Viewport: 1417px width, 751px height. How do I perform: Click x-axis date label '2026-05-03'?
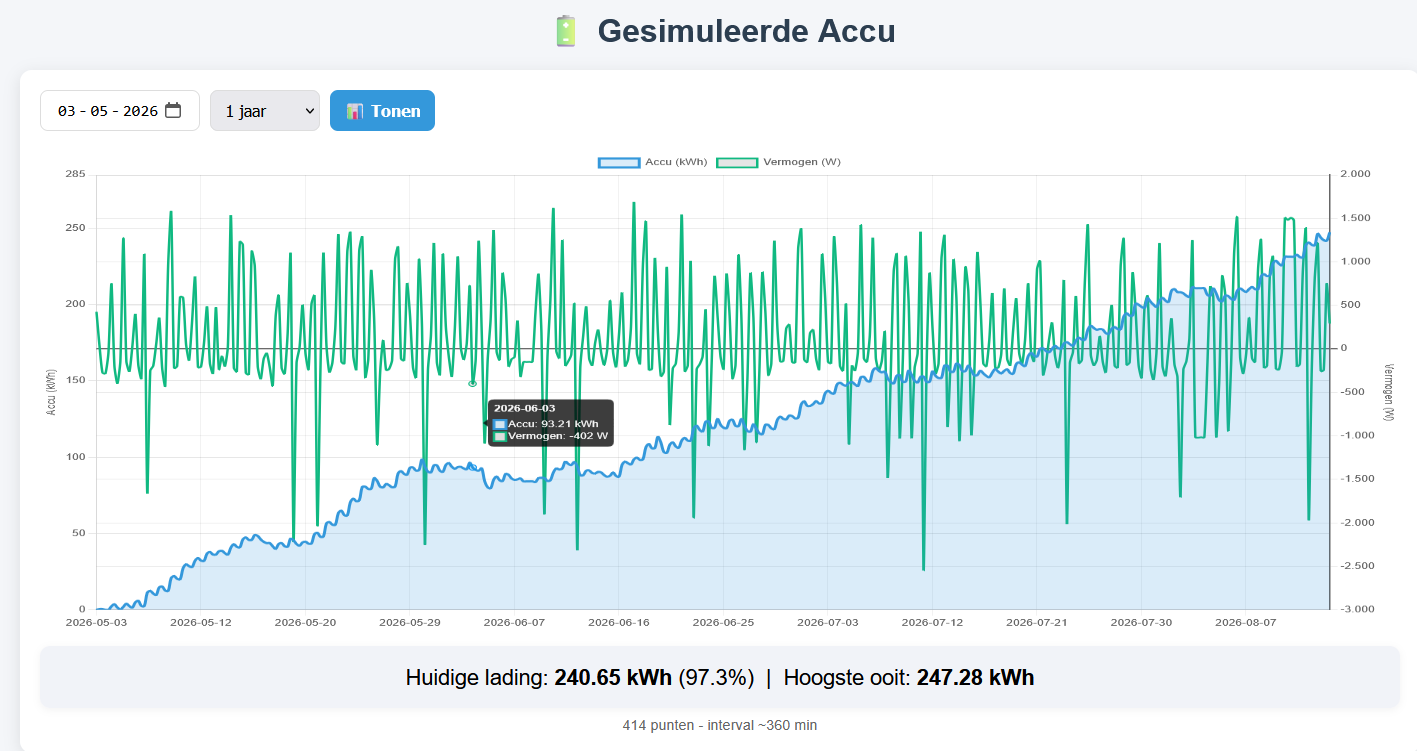click(97, 622)
